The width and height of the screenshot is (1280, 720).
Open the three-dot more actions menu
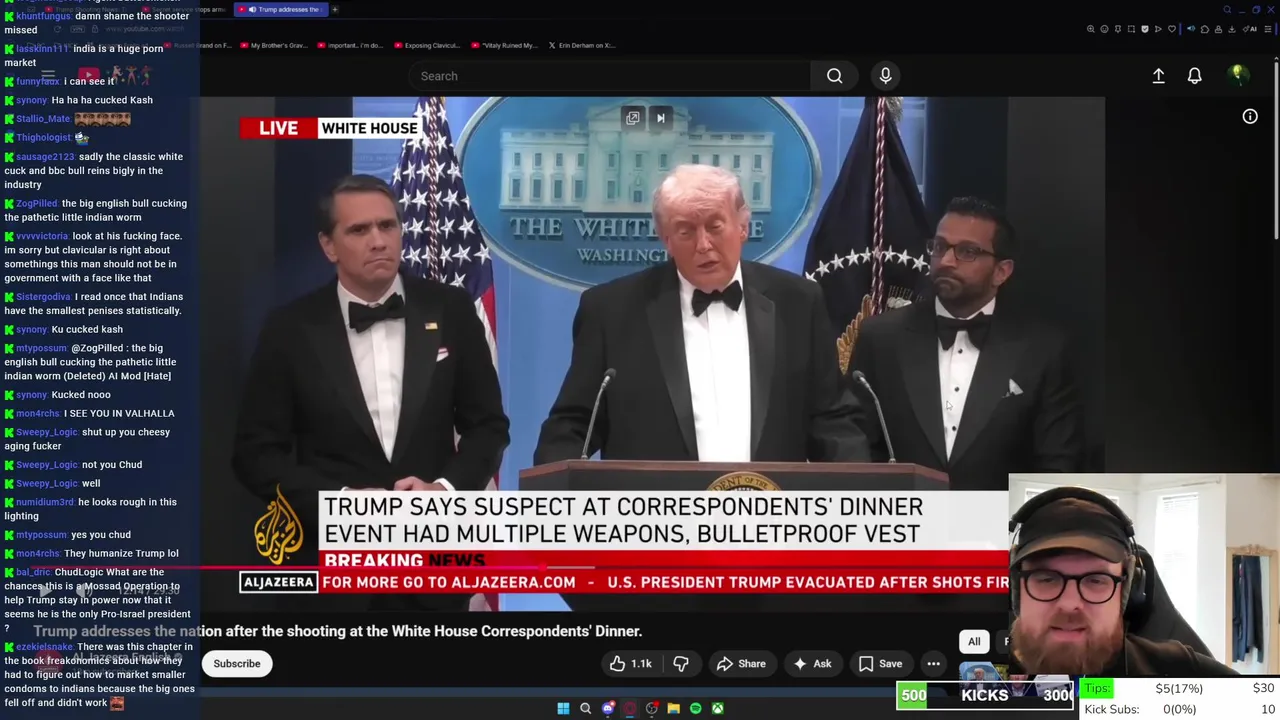(x=933, y=664)
